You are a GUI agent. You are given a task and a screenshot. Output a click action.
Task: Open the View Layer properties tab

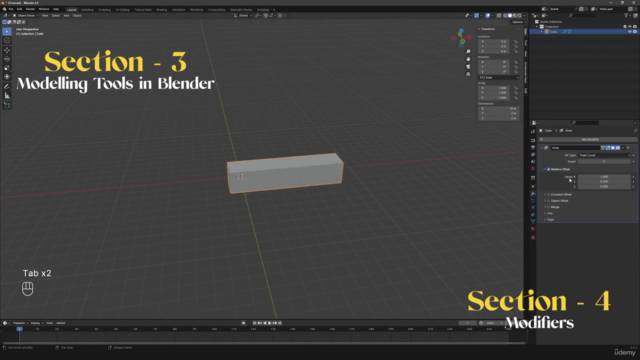point(533,155)
